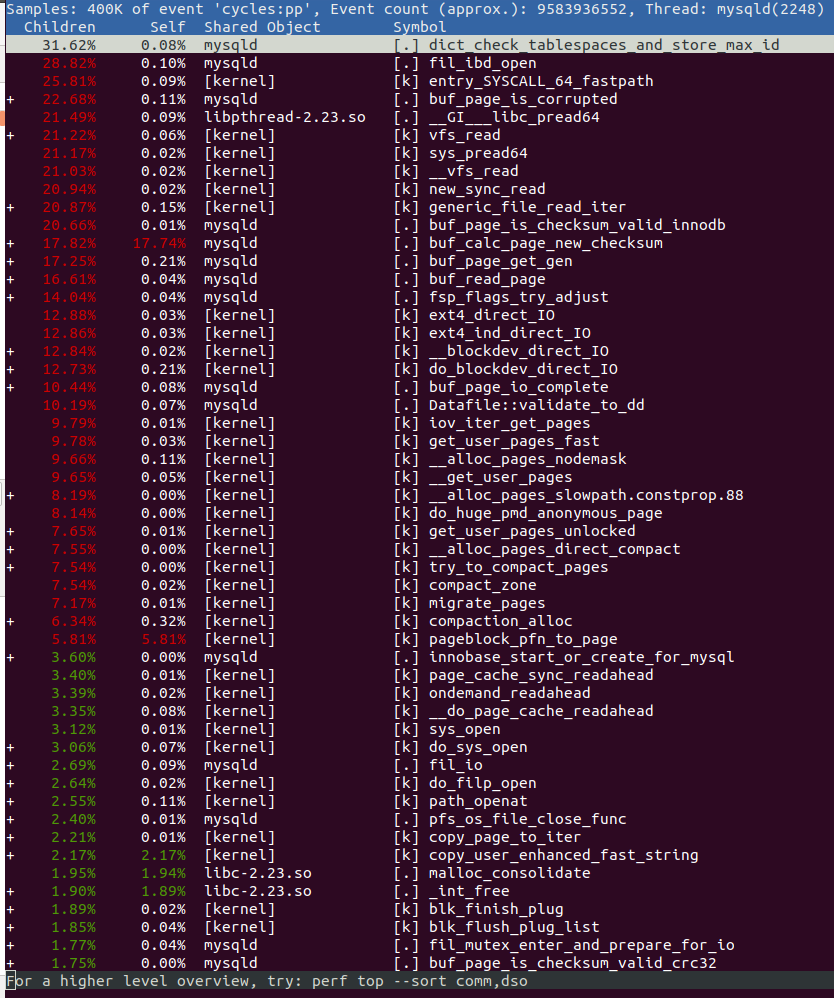
Task: Expand the fsp_flags_try_adjust entry
Action: [x=11, y=297]
